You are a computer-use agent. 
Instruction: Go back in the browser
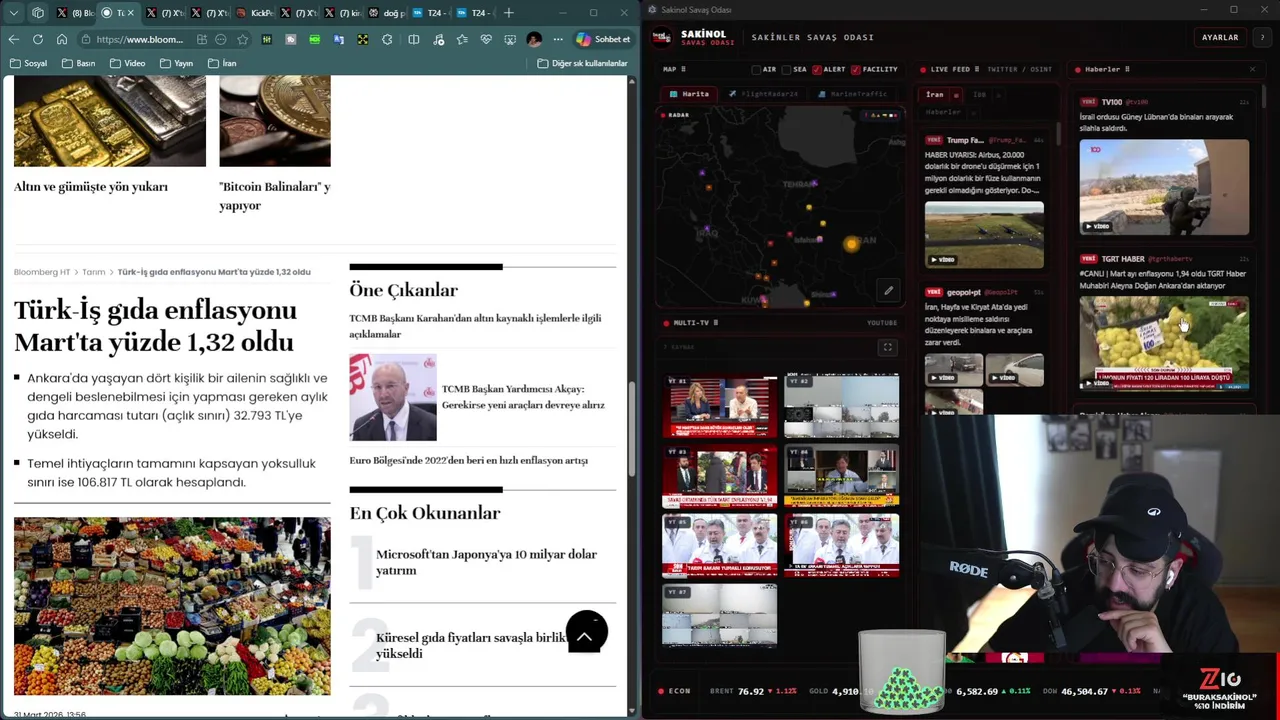pos(14,39)
